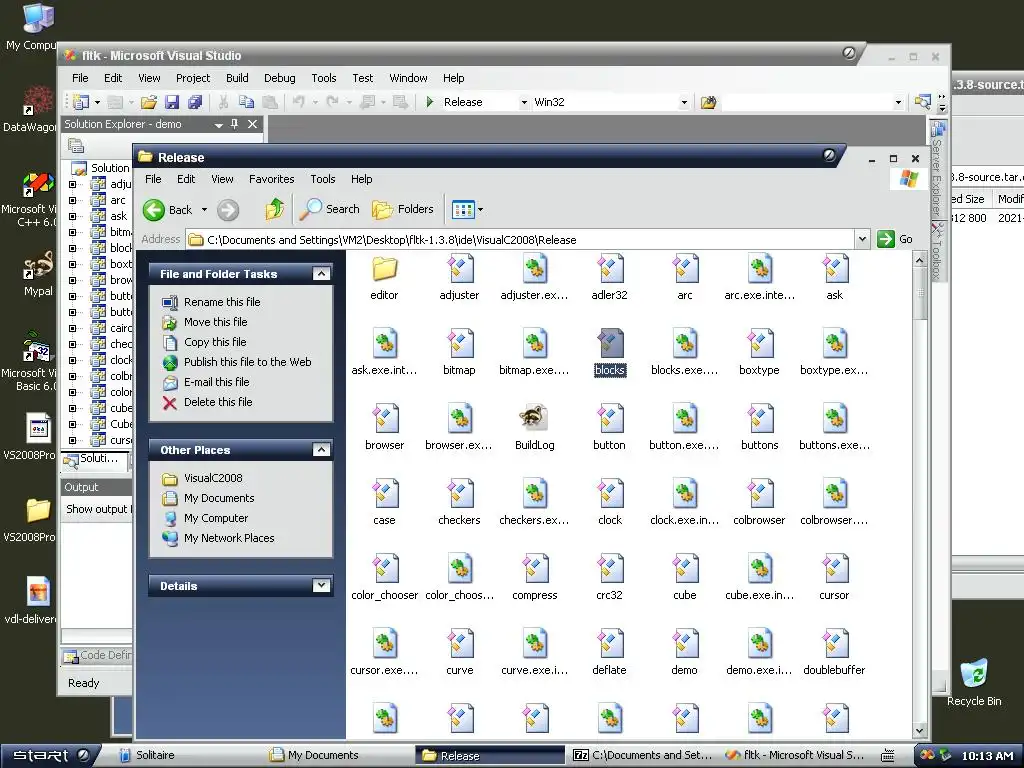
Task: Click E-mail this file link
Action: tap(216, 381)
